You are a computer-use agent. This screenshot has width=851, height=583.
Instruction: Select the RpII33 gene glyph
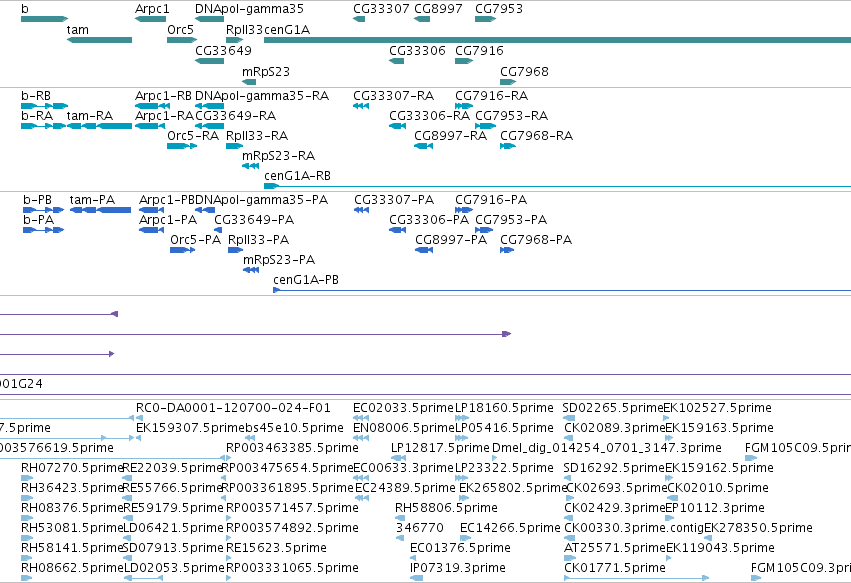pos(234,40)
